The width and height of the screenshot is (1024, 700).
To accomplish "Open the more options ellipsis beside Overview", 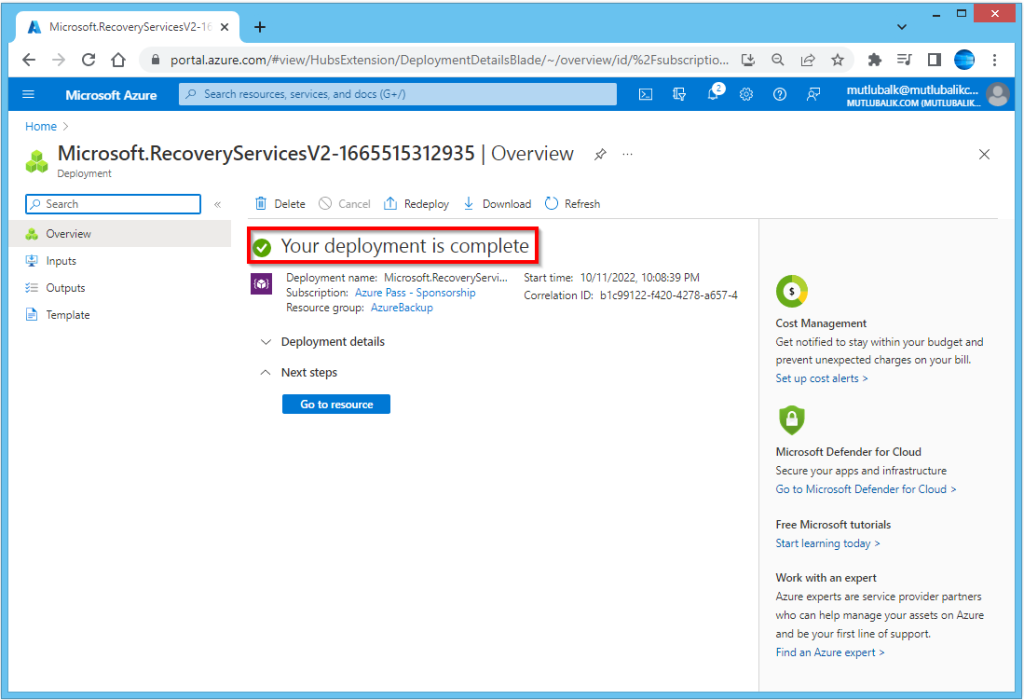I will pos(628,154).
